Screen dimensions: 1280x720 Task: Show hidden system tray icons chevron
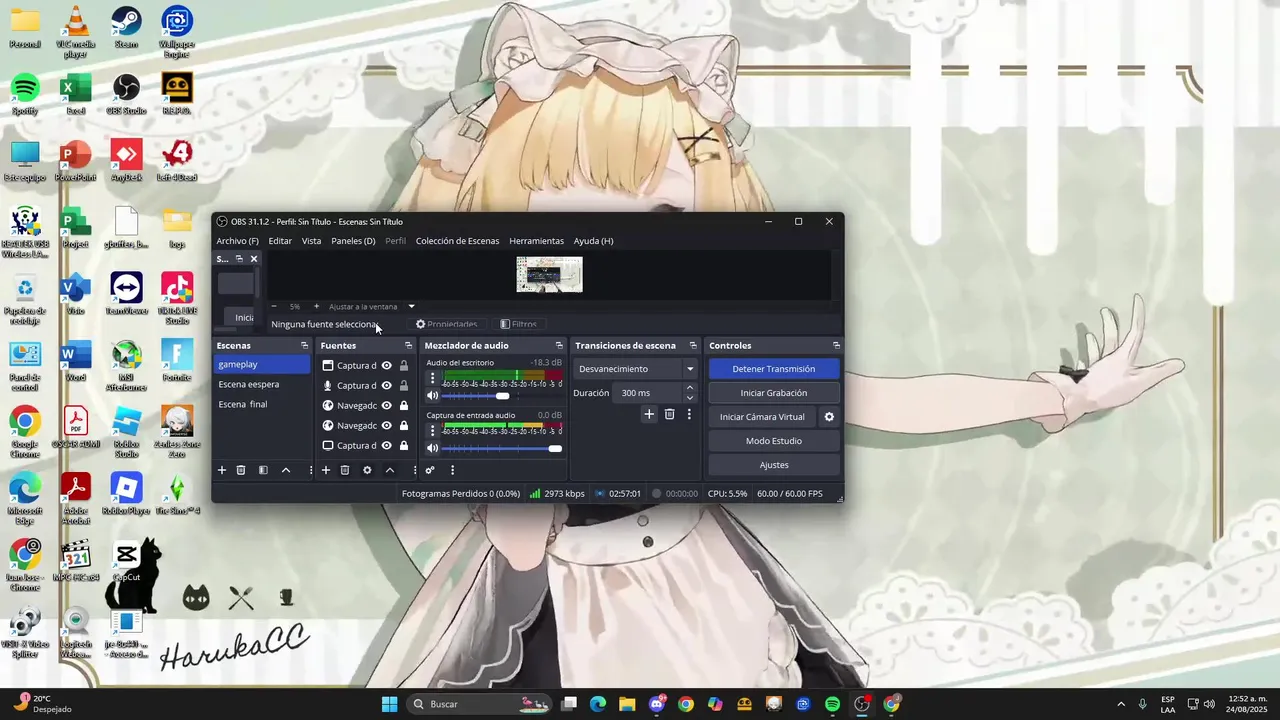click(x=1120, y=705)
